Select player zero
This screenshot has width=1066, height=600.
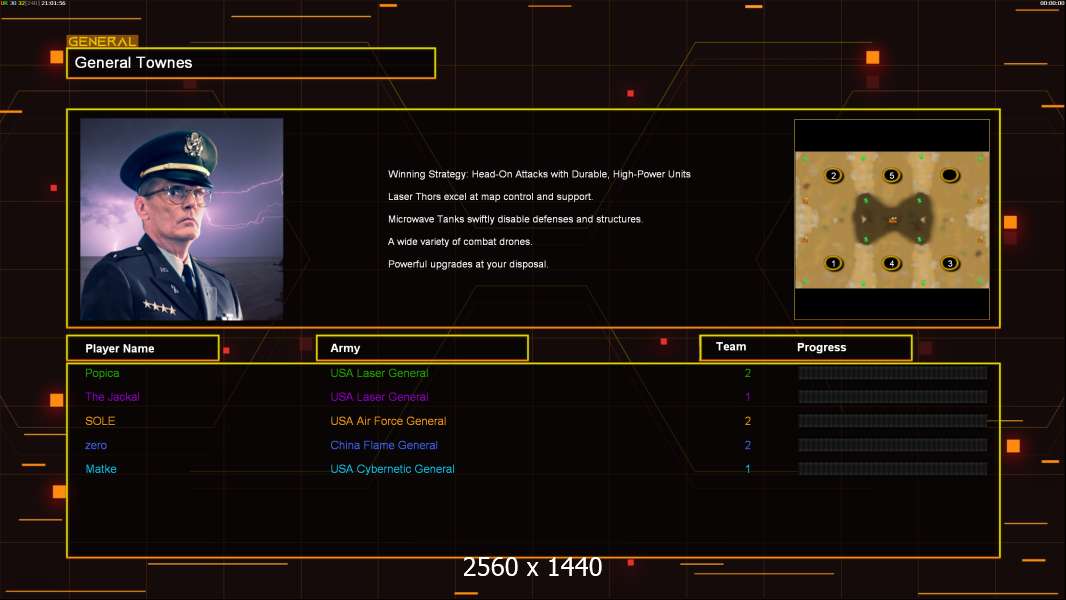pyautogui.click(x=96, y=445)
